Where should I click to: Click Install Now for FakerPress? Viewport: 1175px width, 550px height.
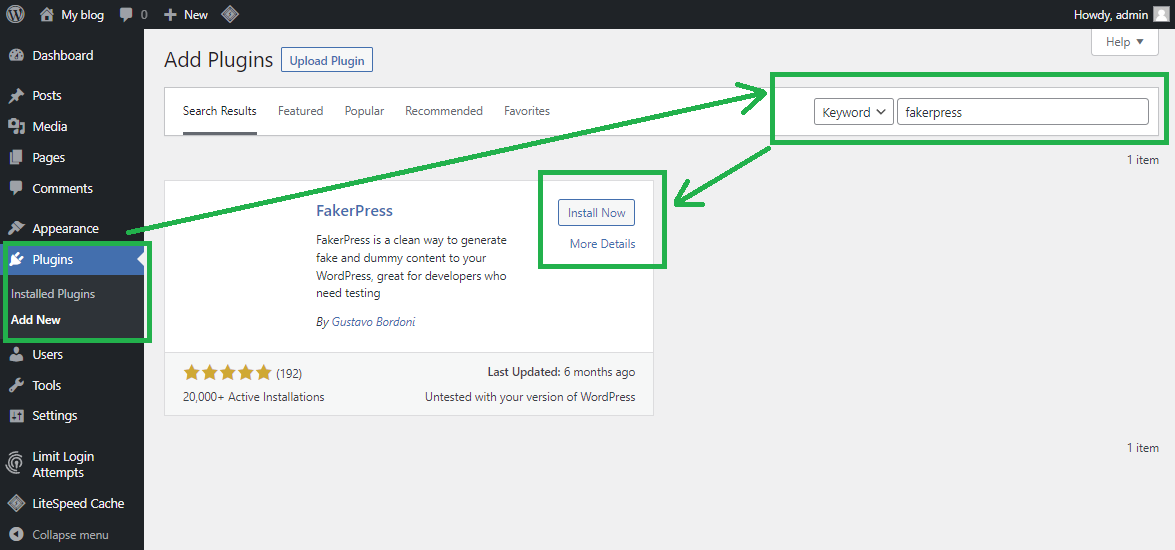pyautogui.click(x=596, y=213)
